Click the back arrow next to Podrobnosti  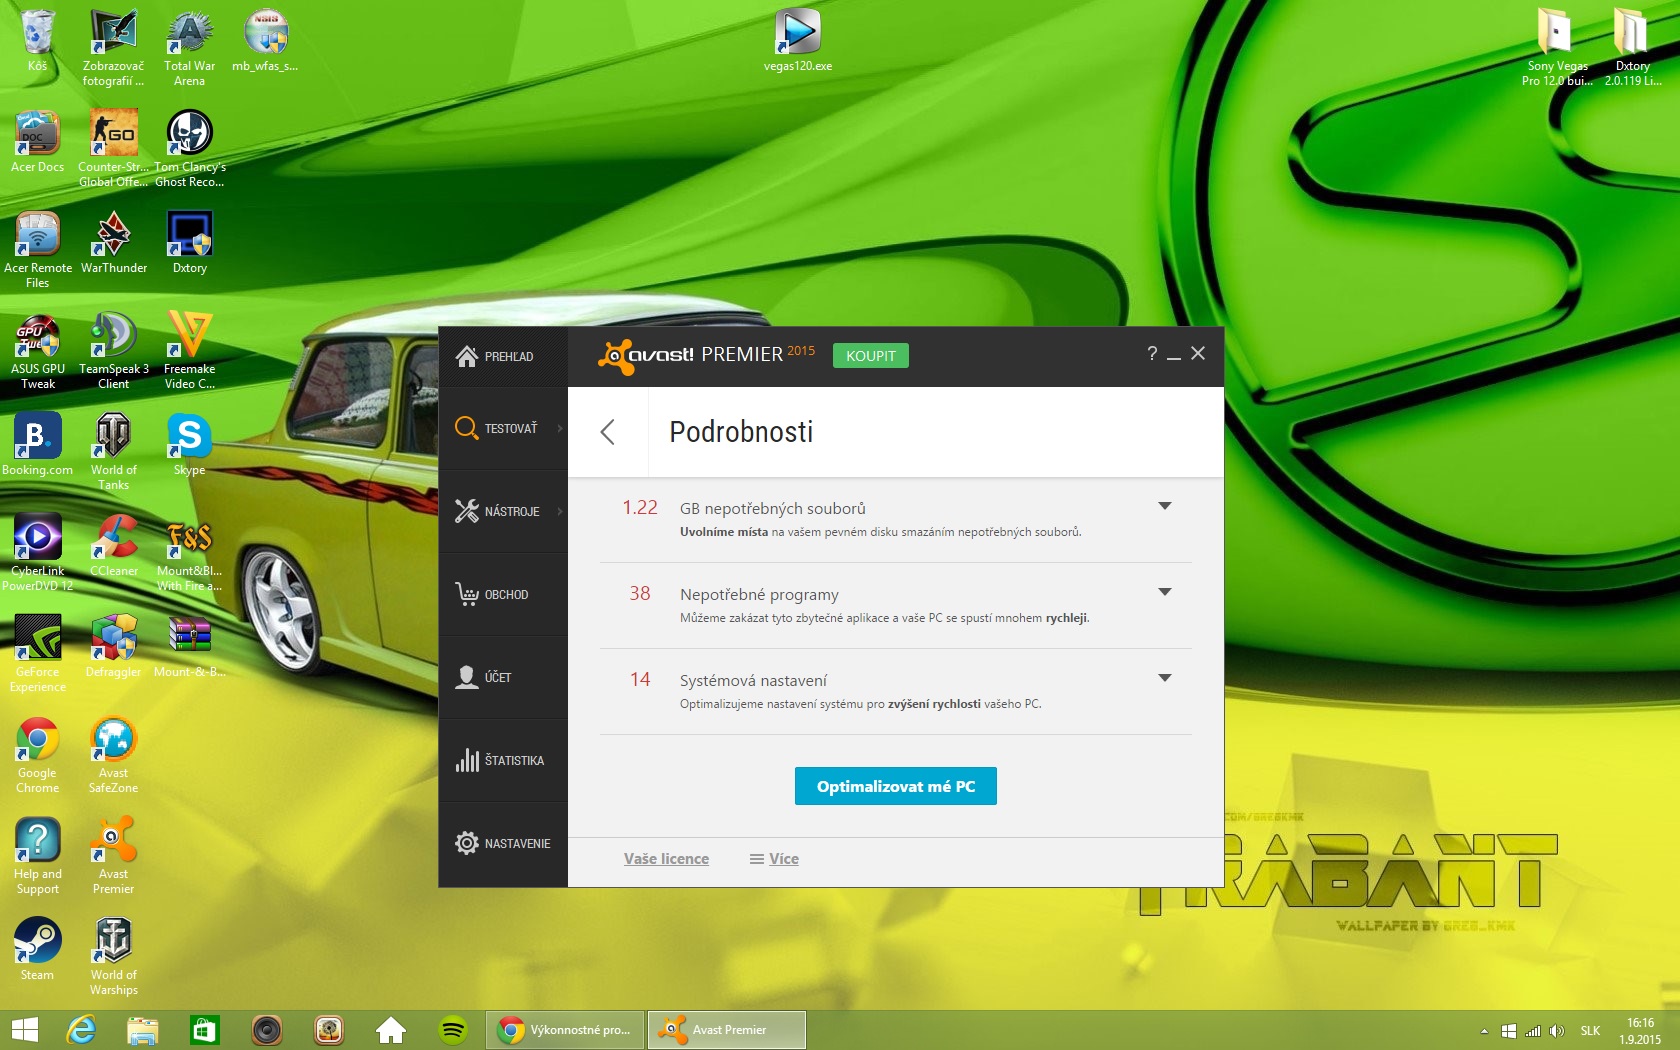click(x=607, y=432)
